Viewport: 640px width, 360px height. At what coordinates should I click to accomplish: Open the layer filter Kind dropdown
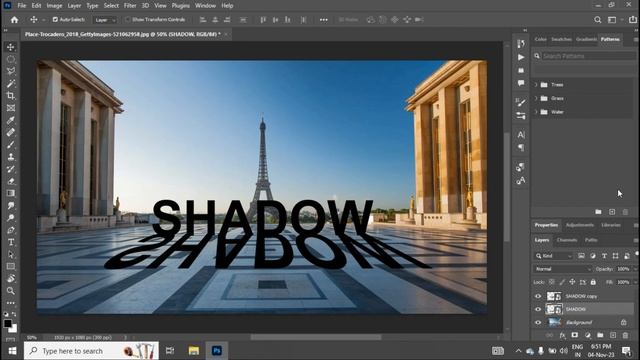[x=553, y=256]
